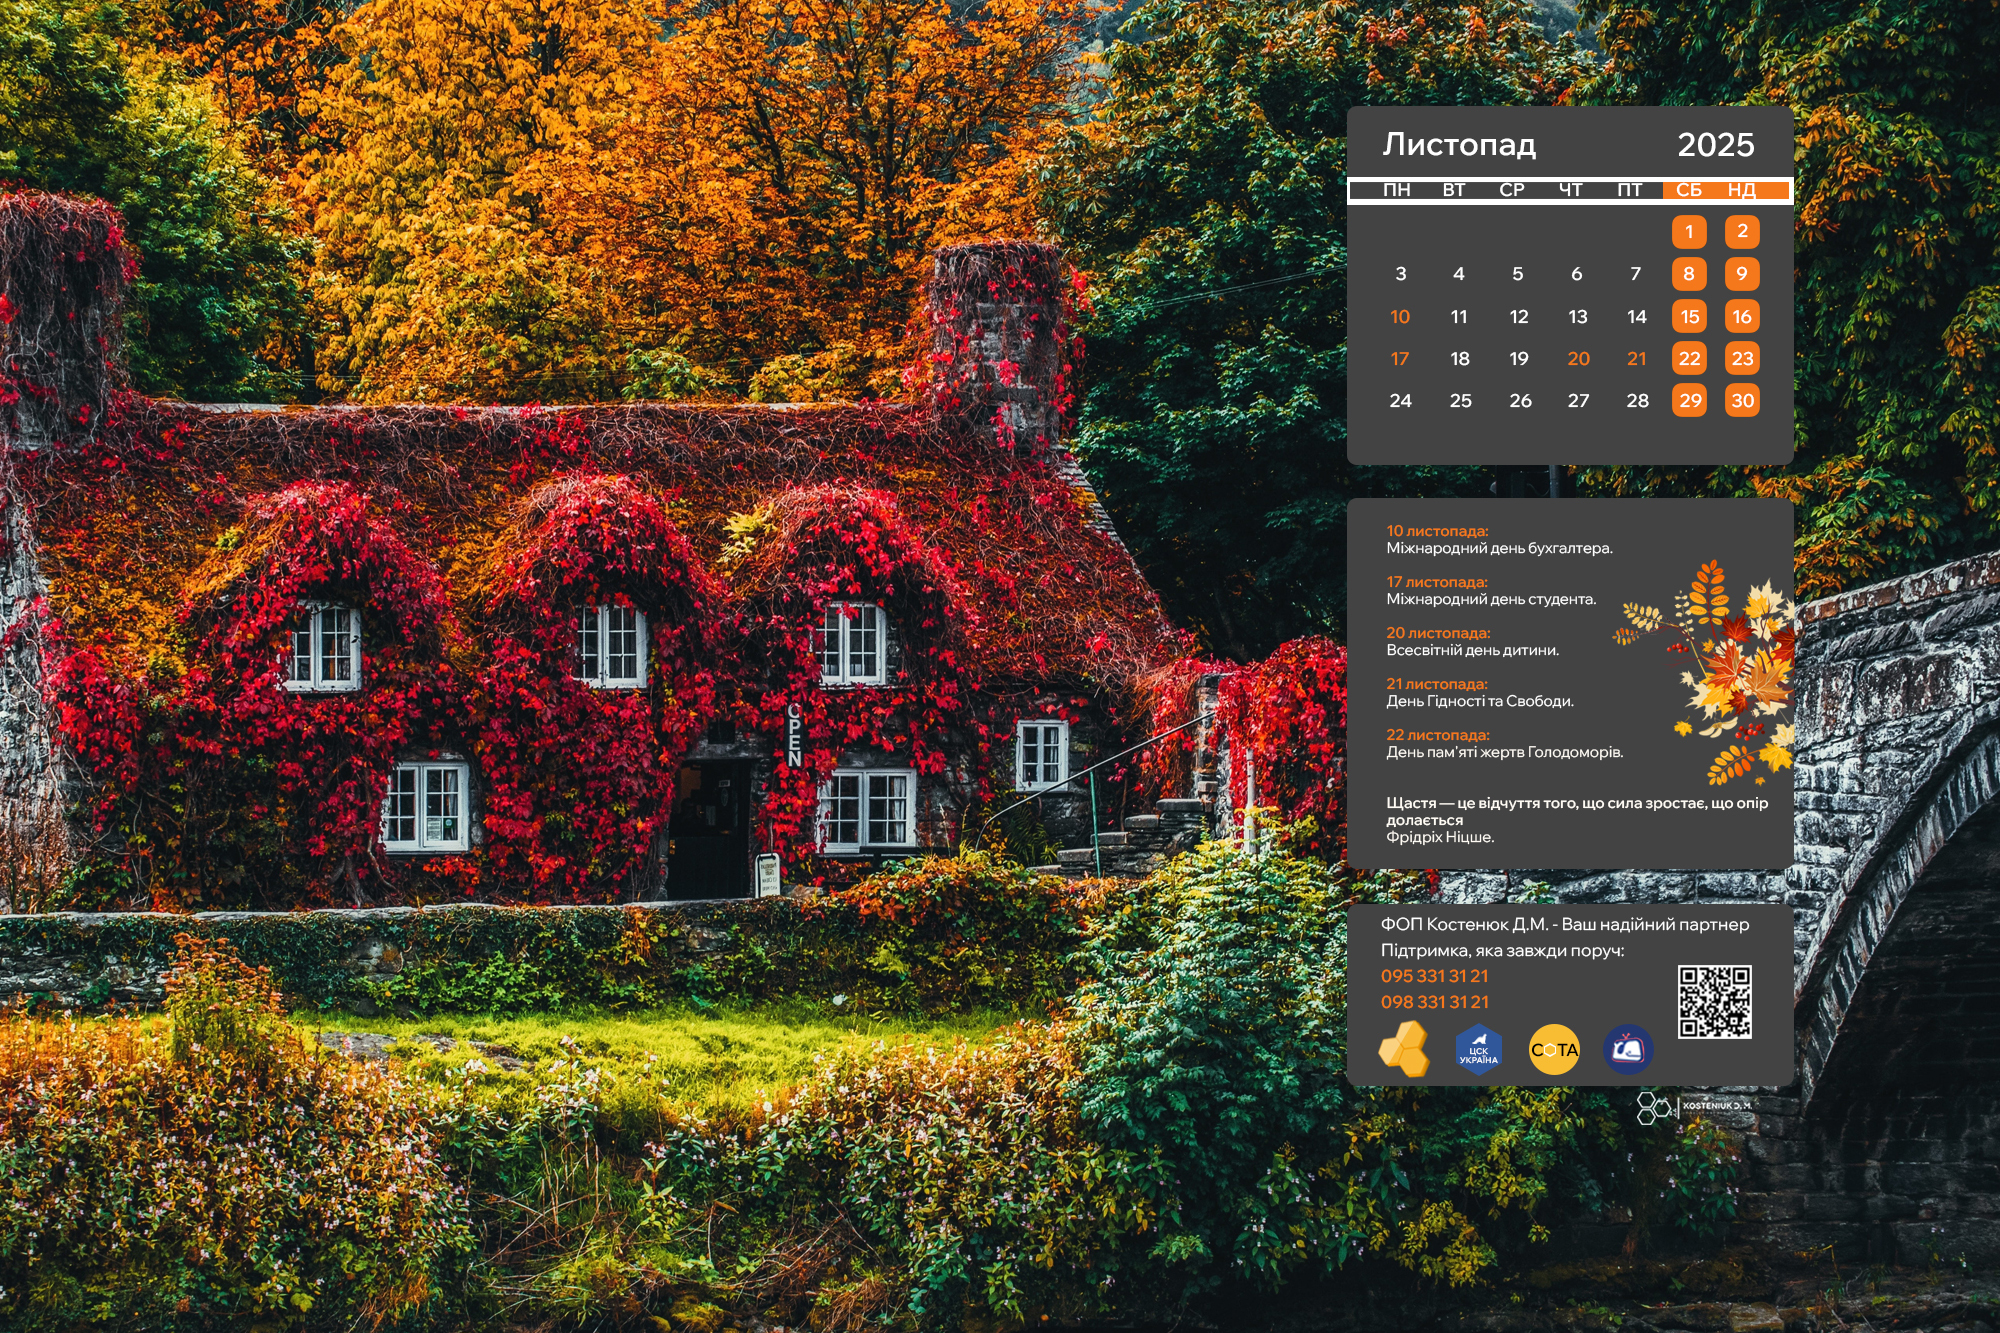Select Saturday 1 orange date badge
This screenshot has height=1333, width=2000.
(1689, 232)
